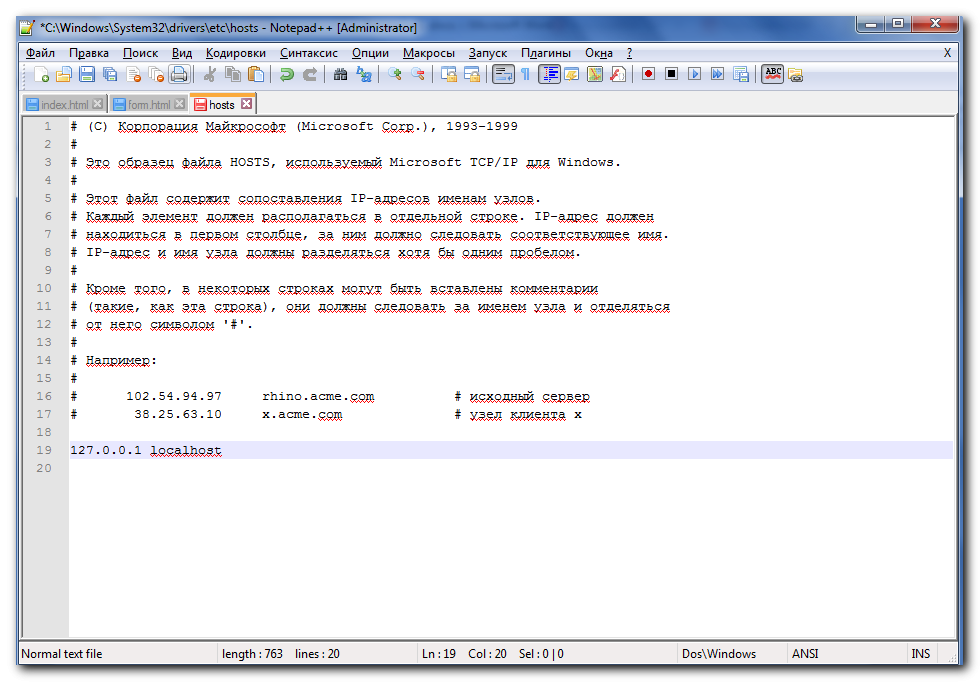Open the Кодировки menu
This screenshot has width=980, height=682.
point(236,53)
